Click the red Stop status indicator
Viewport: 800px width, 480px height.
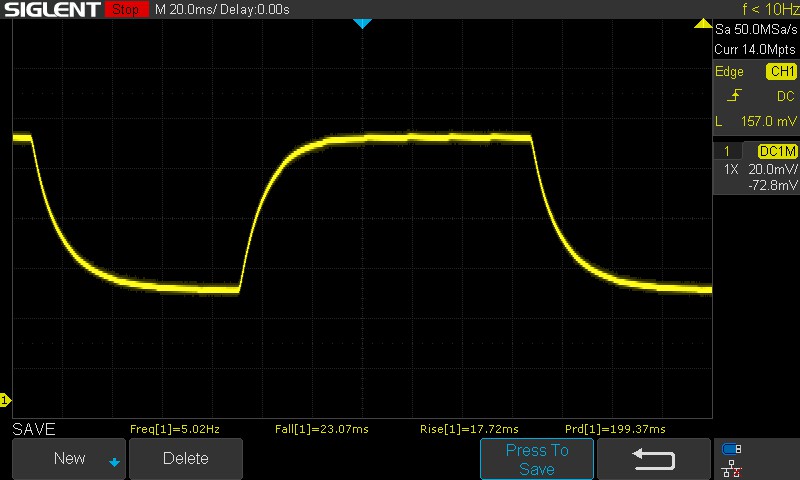pos(126,9)
